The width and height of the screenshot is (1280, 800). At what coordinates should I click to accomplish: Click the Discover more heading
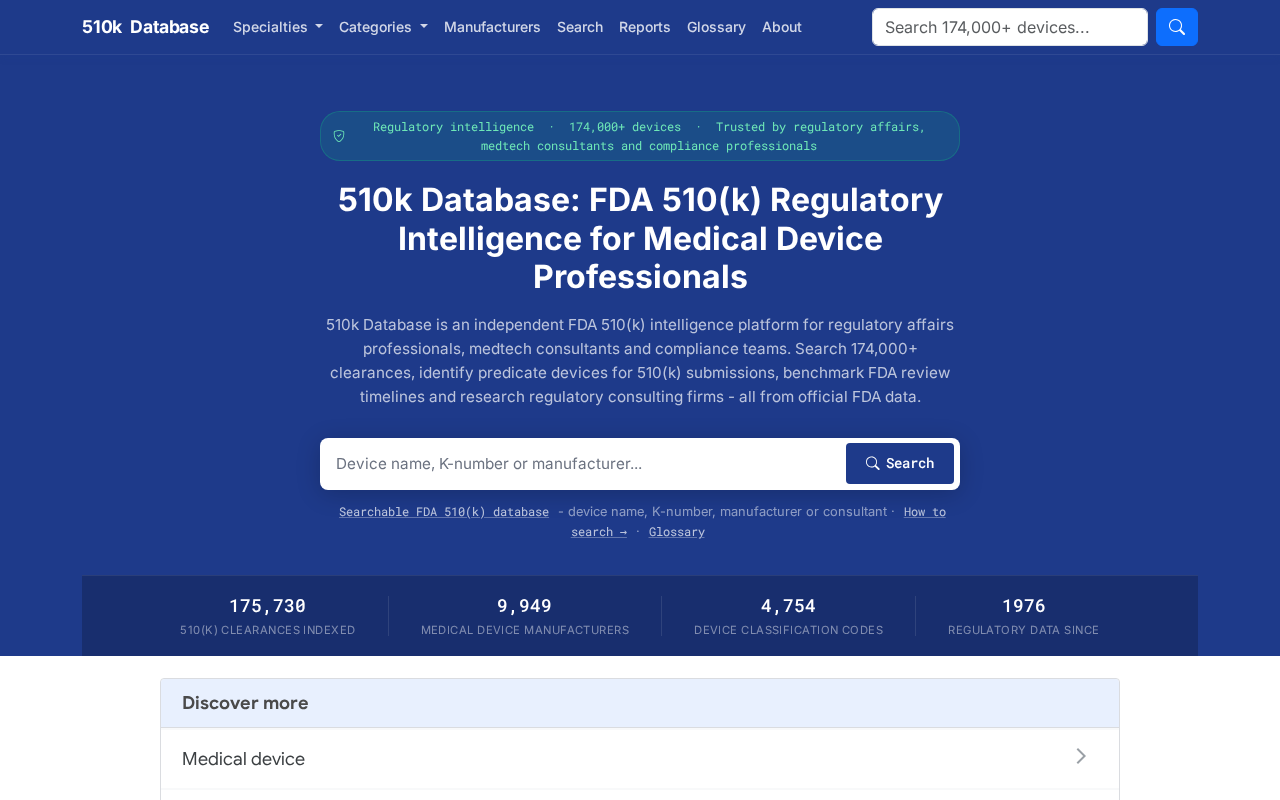coord(245,703)
